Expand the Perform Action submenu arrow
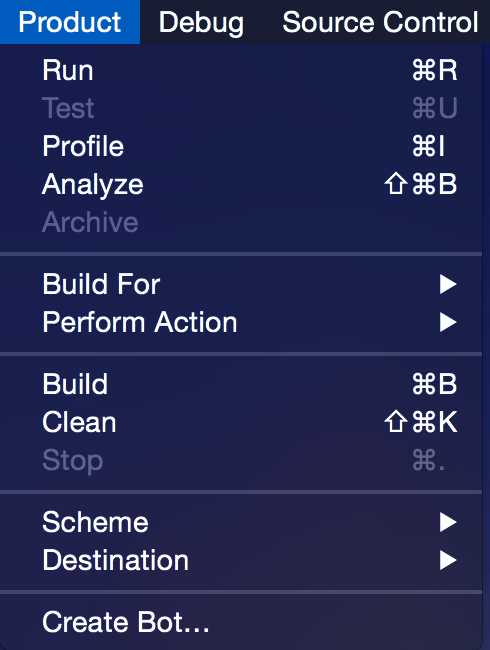The height and width of the screenshot is (650, 490). coord(448,322)
